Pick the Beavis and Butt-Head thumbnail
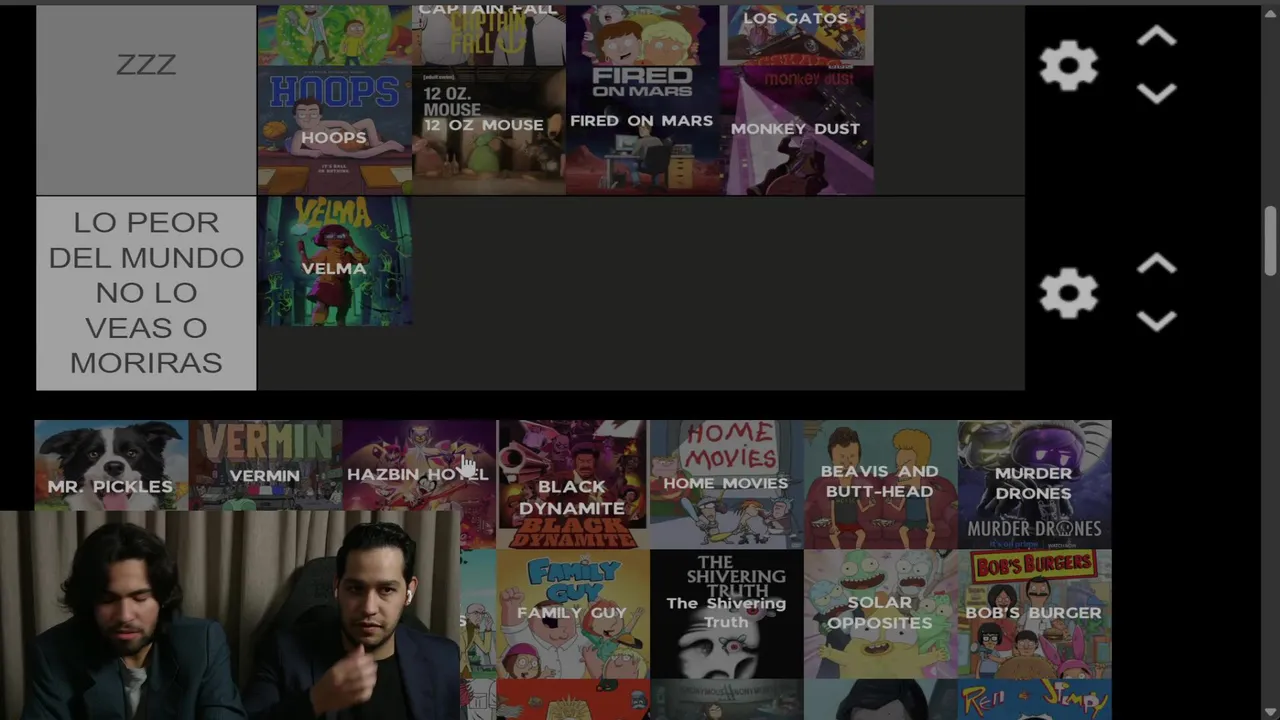This screenshot has width=1280, height=720. coord(880,484)
